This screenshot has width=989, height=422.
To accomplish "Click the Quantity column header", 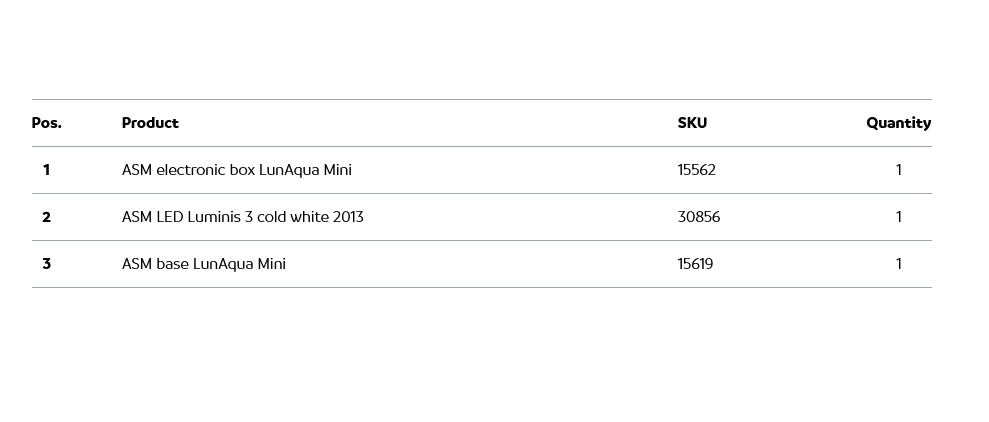I will (x=898, y=123).
